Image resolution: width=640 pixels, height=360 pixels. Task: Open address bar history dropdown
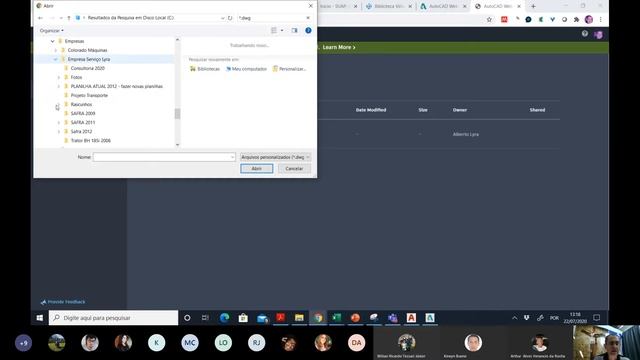pyautogui.click(x=222, y=18)
